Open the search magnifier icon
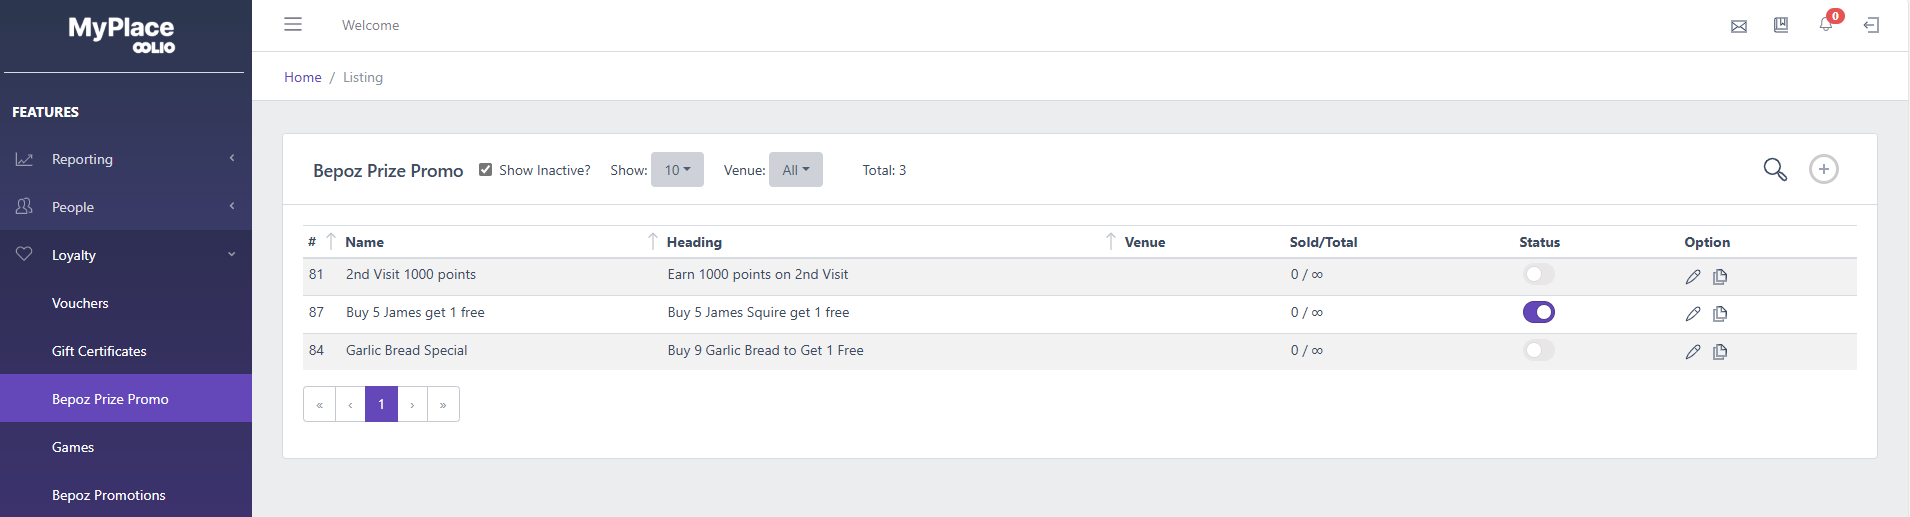This screenshot has height=517, width=1910. tap(1775, 169)
